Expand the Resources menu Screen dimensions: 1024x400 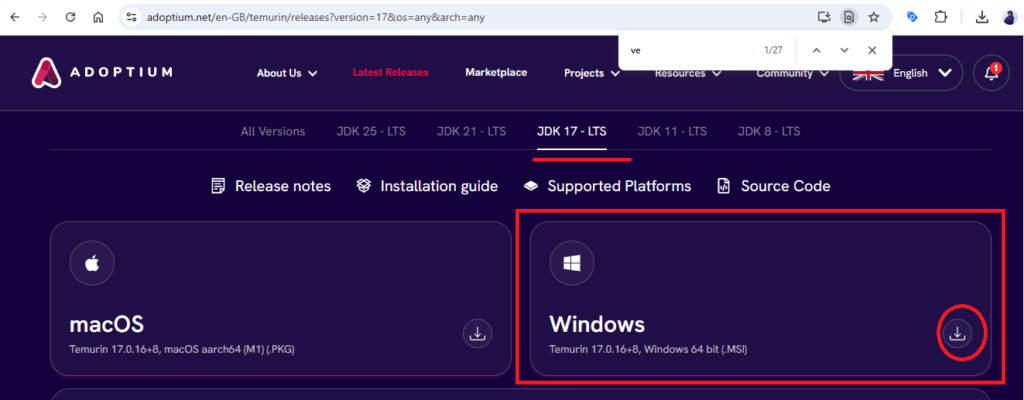point(688,73)
